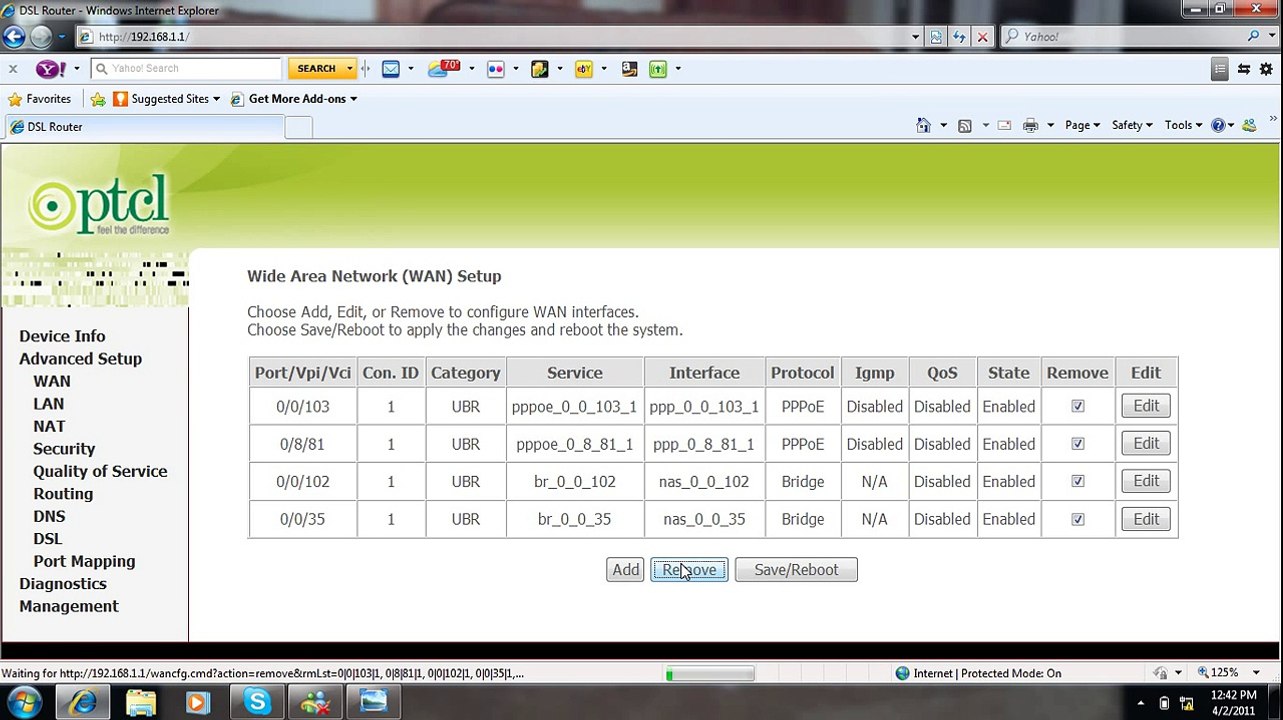Open the Tools menu
The height and width of the screenshot is (720, 1283).
[x=1183, y=126]
